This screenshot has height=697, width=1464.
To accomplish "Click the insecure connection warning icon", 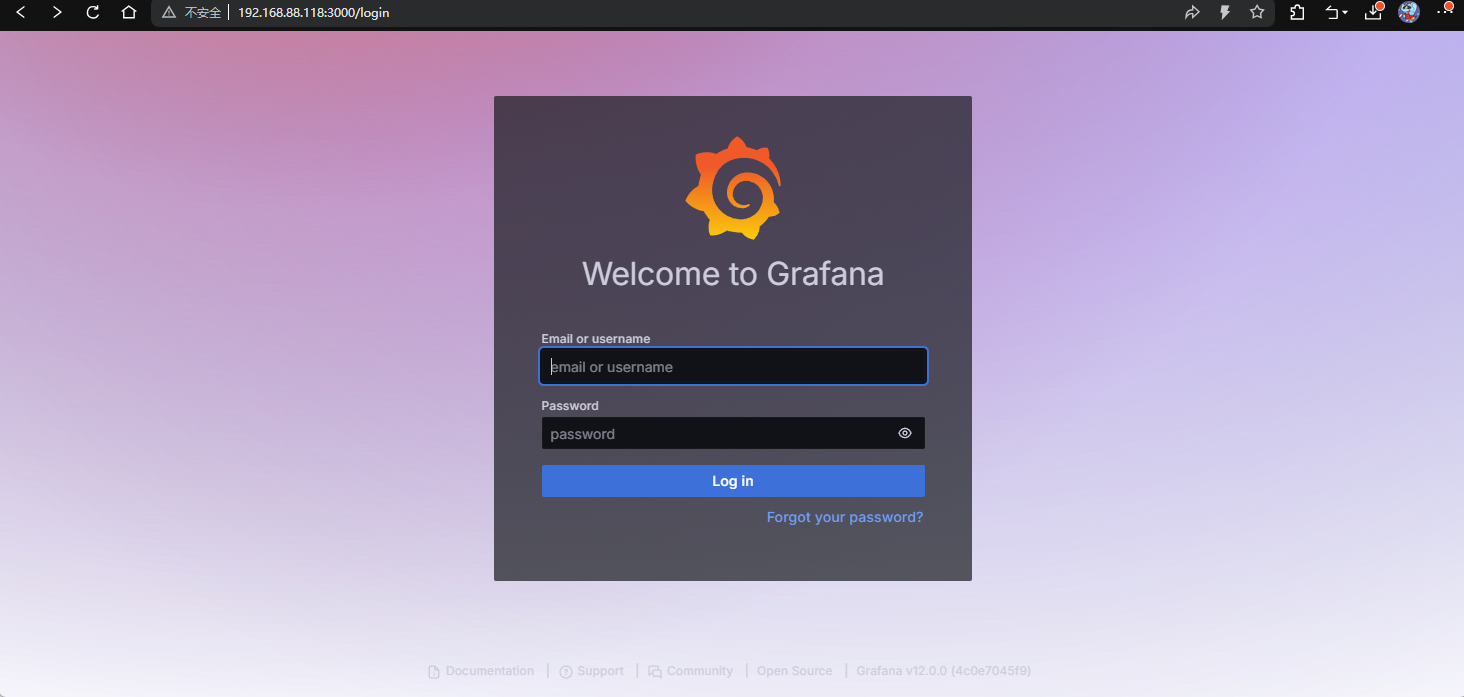I will click(169, 13).
